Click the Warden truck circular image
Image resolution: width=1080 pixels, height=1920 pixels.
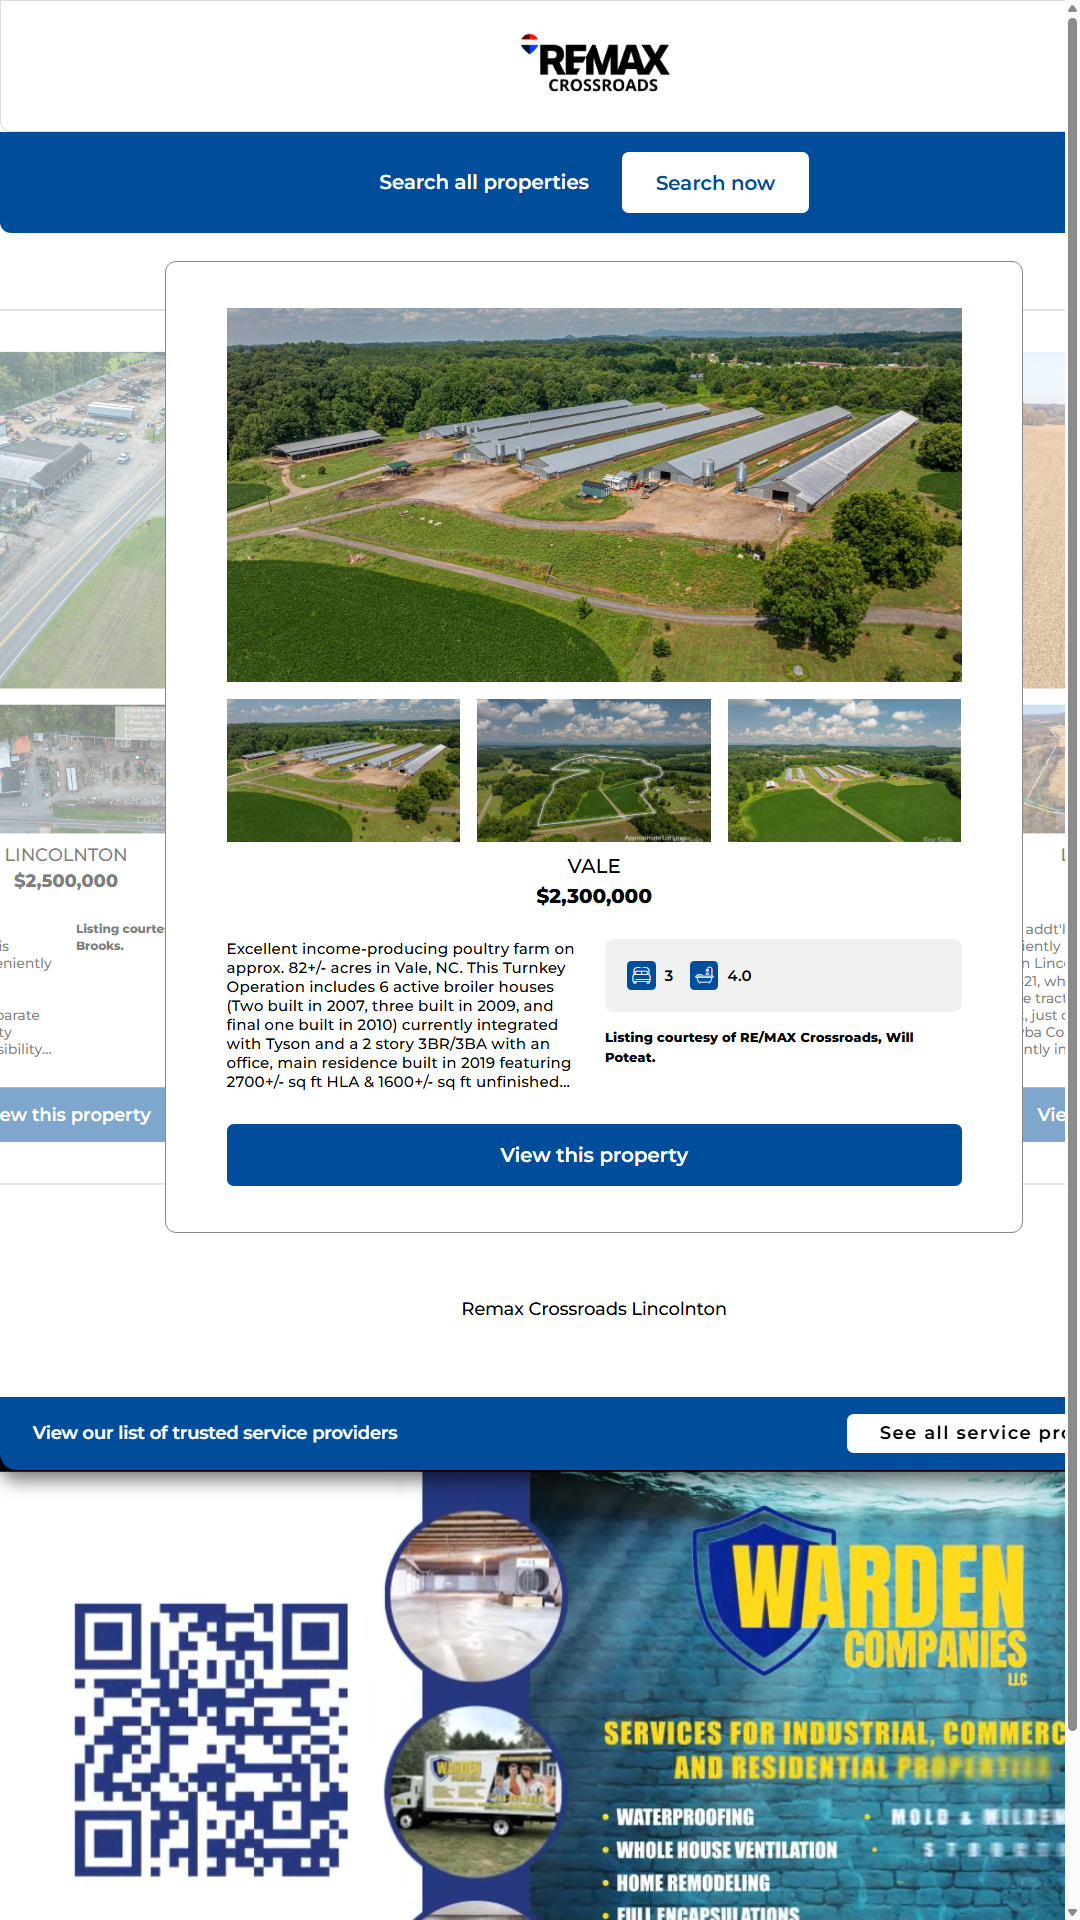476,1785
